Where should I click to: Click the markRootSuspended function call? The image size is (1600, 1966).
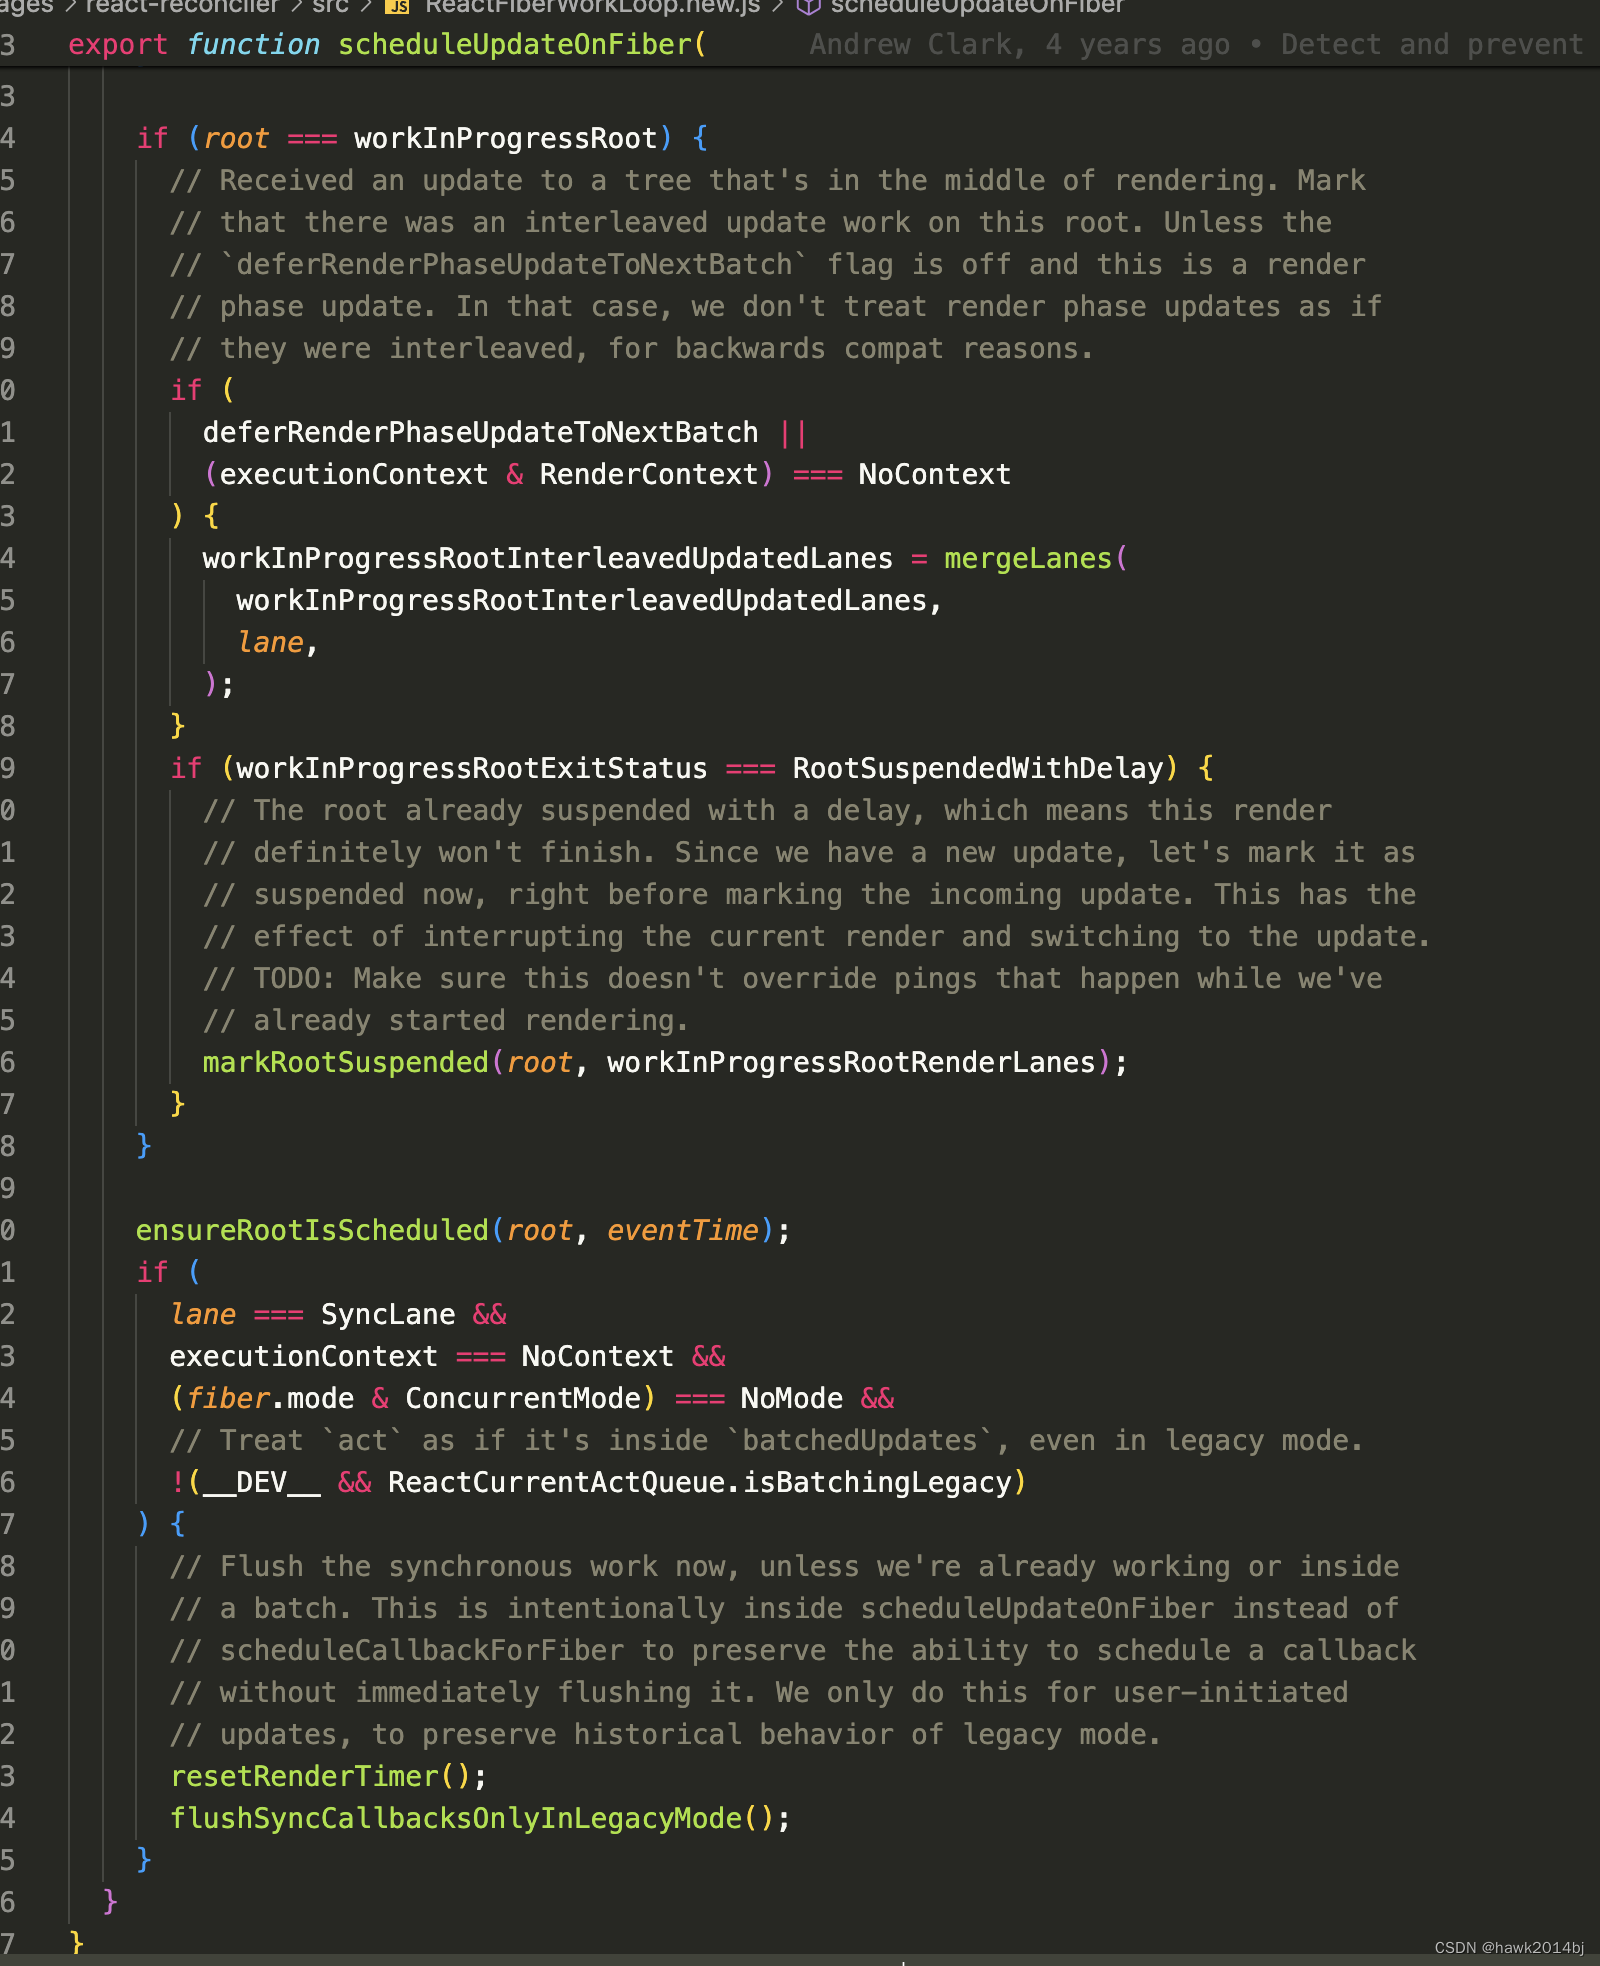click(x=345, y=1062)
